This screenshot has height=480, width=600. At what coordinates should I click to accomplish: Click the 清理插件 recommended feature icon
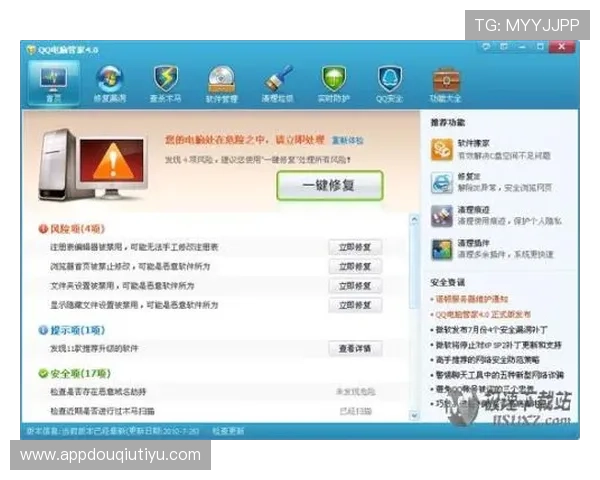coord(442,249)
